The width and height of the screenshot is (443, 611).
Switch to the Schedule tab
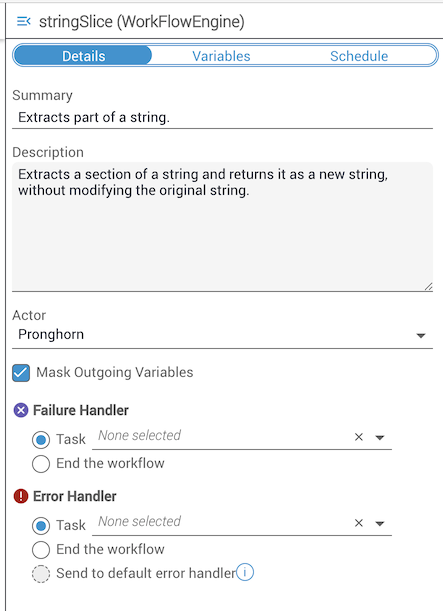(x=359, y=56)
